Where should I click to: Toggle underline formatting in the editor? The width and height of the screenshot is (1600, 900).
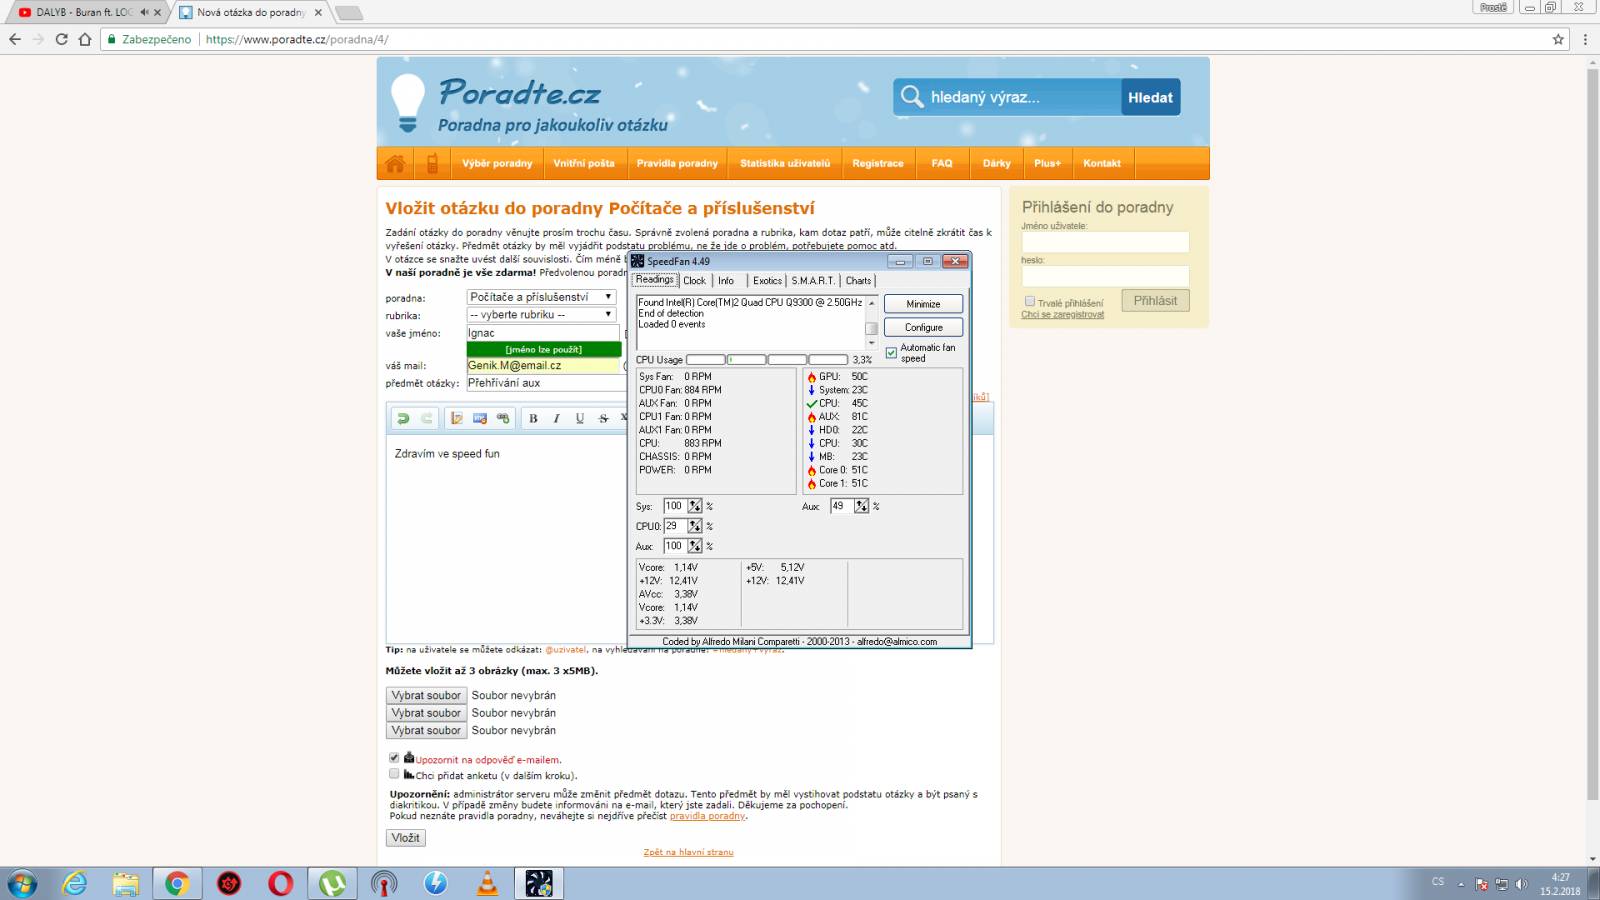coord(580,418)
